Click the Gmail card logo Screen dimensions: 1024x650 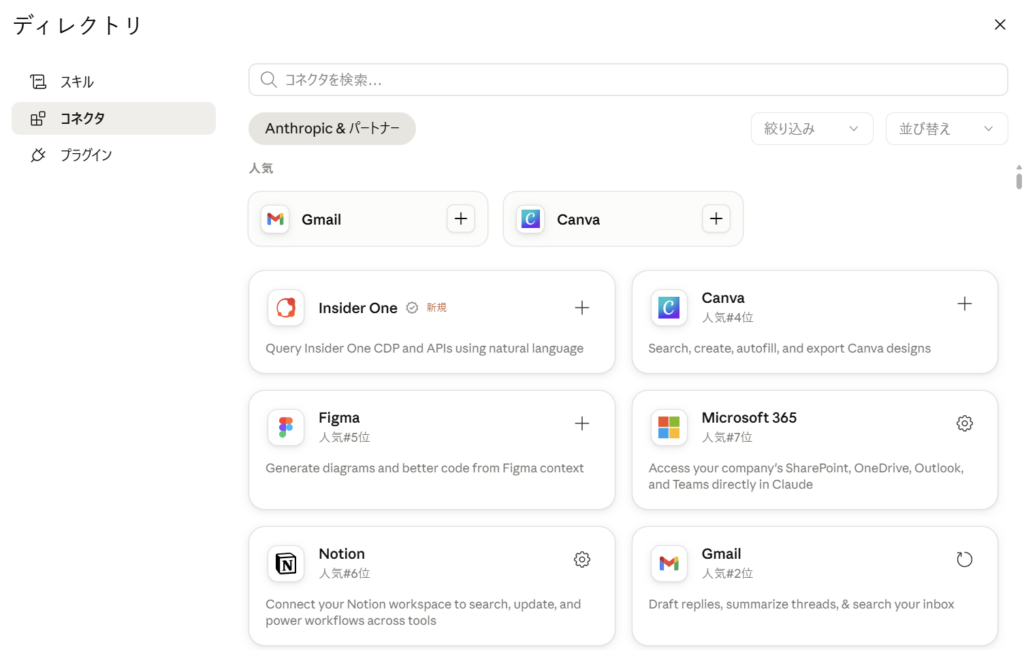click(669, 563)
